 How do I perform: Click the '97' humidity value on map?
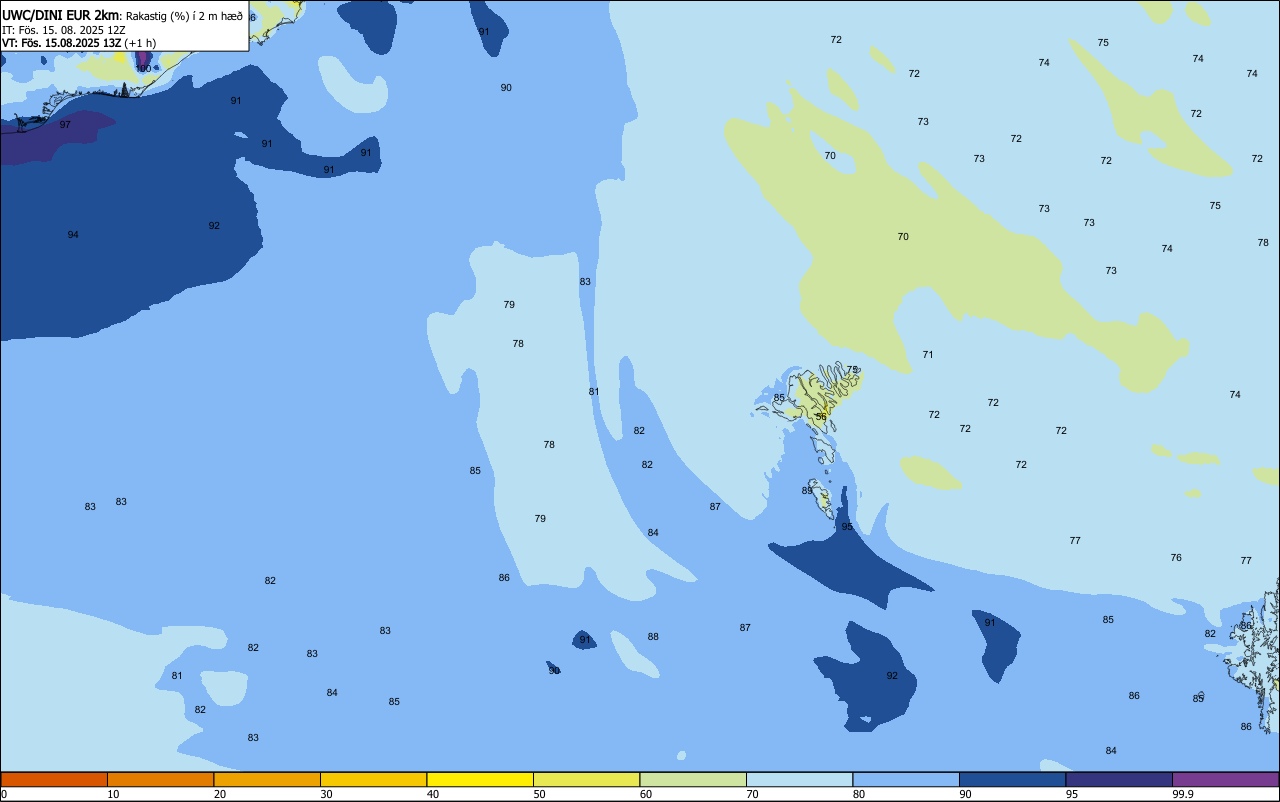coord(65,125)
